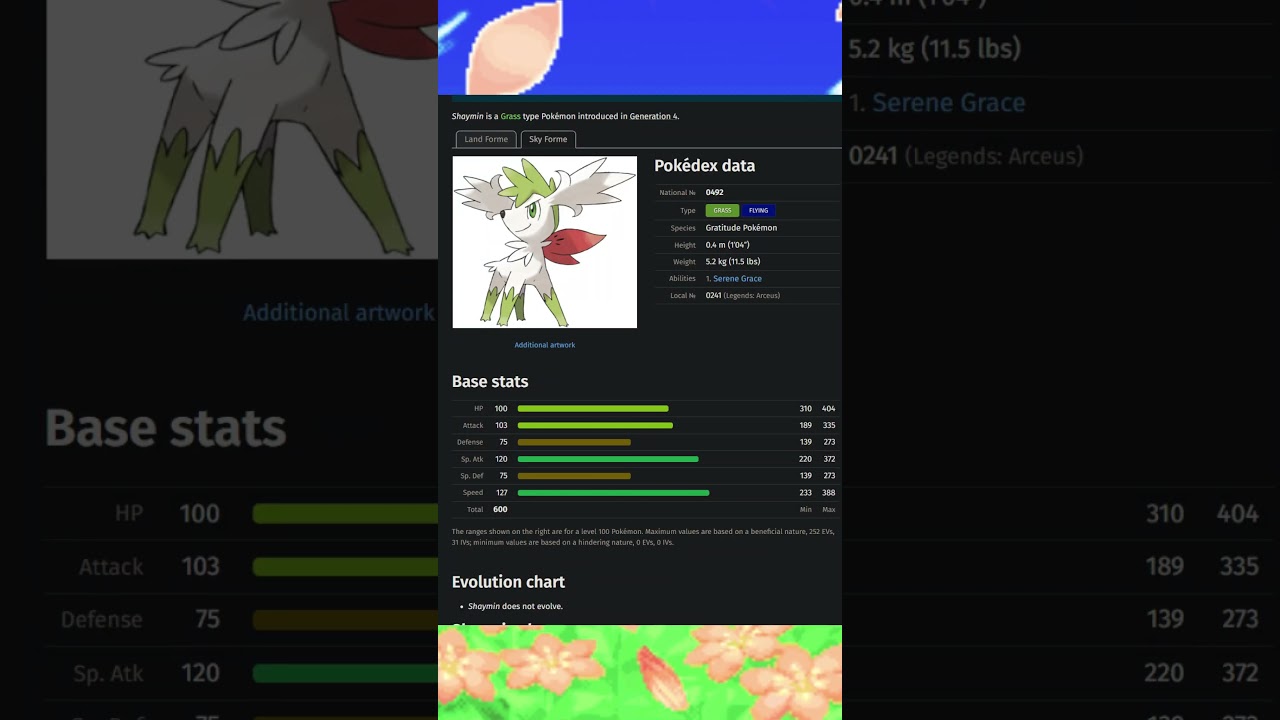The image size is (1280, 720).
Task: Click large background '5.2 kg (11.5 lbs)' text
Action: [x=935, y=49]
